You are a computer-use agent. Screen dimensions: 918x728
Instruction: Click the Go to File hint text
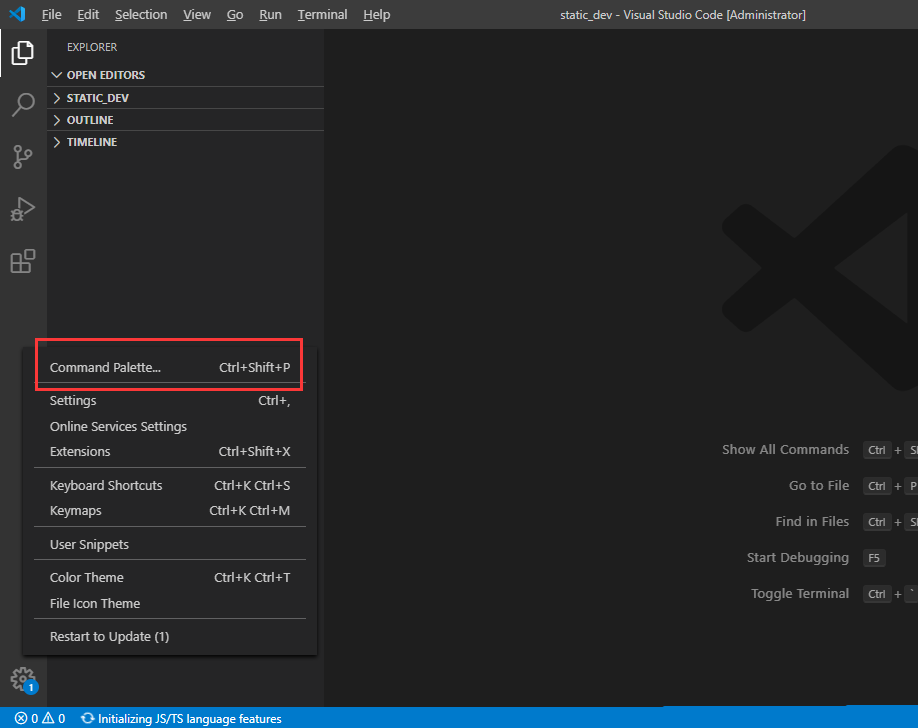click(x=818, y=486)
